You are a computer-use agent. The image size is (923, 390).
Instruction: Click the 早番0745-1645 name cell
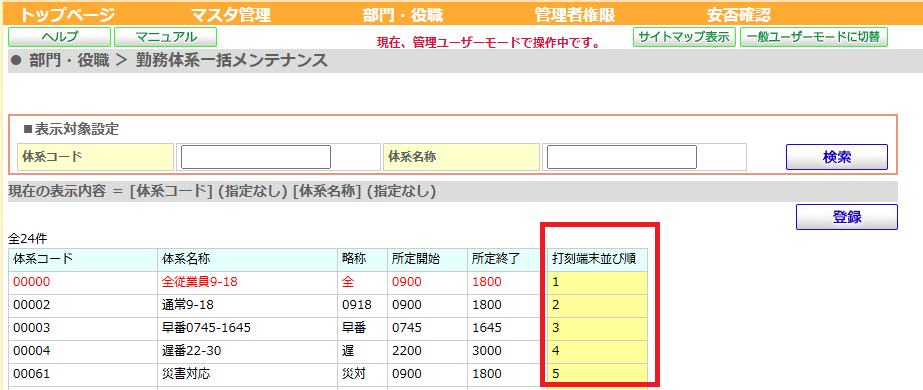click(x=247, y=328)
